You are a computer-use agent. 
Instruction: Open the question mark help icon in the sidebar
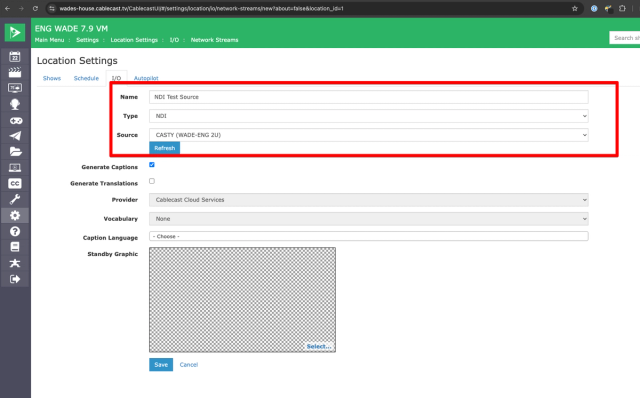click(15, 231)
